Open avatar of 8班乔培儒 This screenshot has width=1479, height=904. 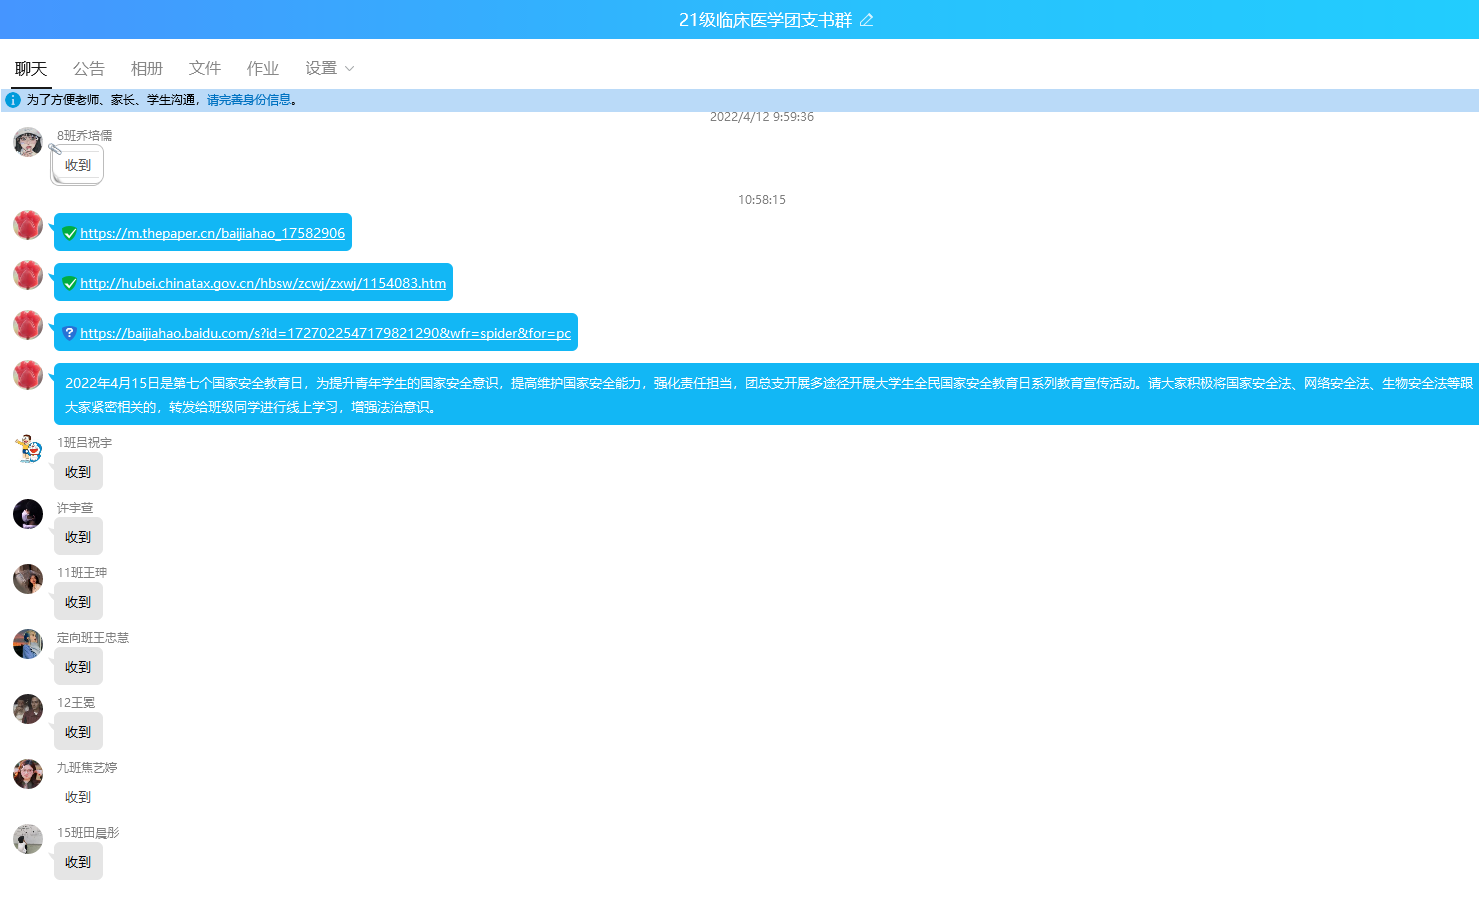28,142
